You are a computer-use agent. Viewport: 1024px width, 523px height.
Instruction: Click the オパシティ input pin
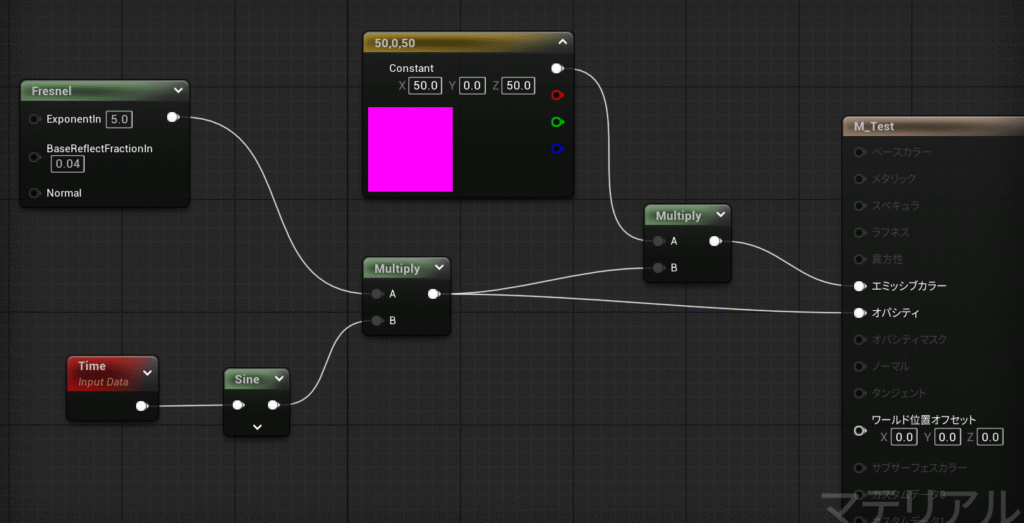[x=859, y=313]
